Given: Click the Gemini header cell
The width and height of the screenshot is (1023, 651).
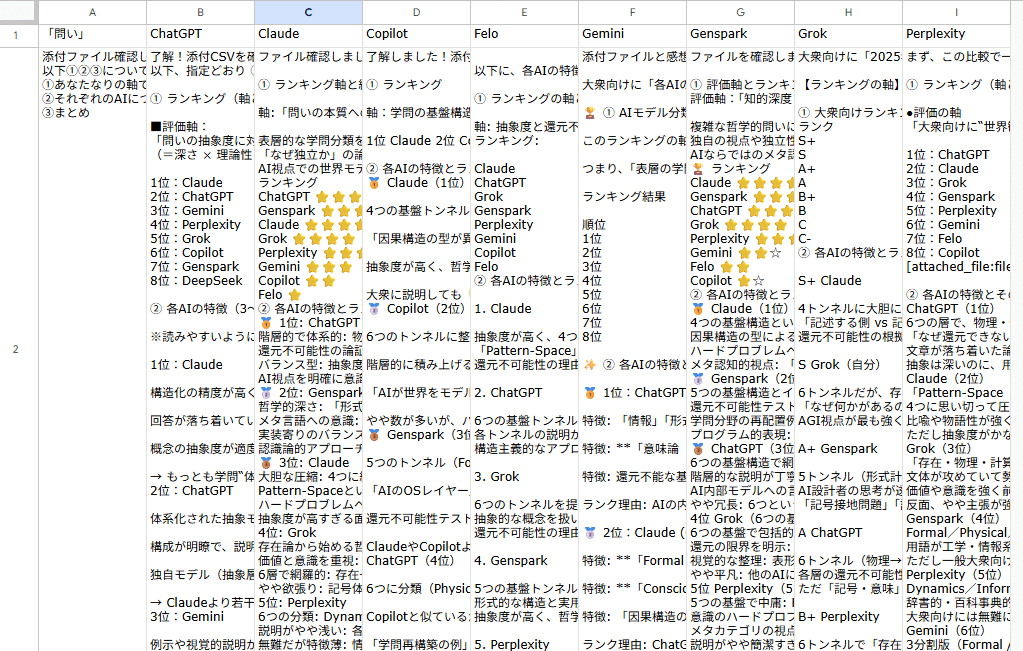Looking at the screenshot, I should 632,35.
